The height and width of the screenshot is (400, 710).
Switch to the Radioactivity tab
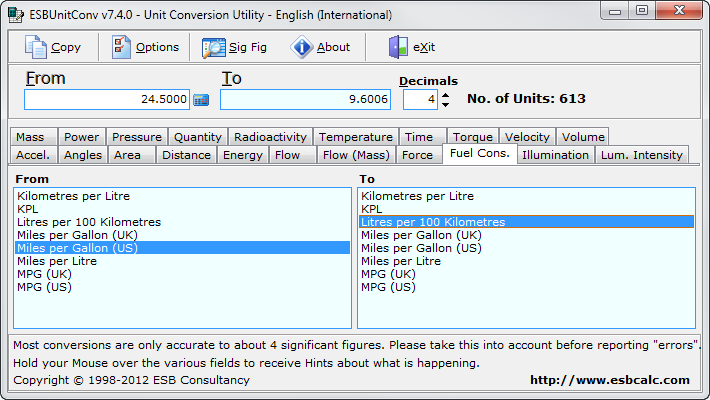pyautogui.click(x=270, y=137)
